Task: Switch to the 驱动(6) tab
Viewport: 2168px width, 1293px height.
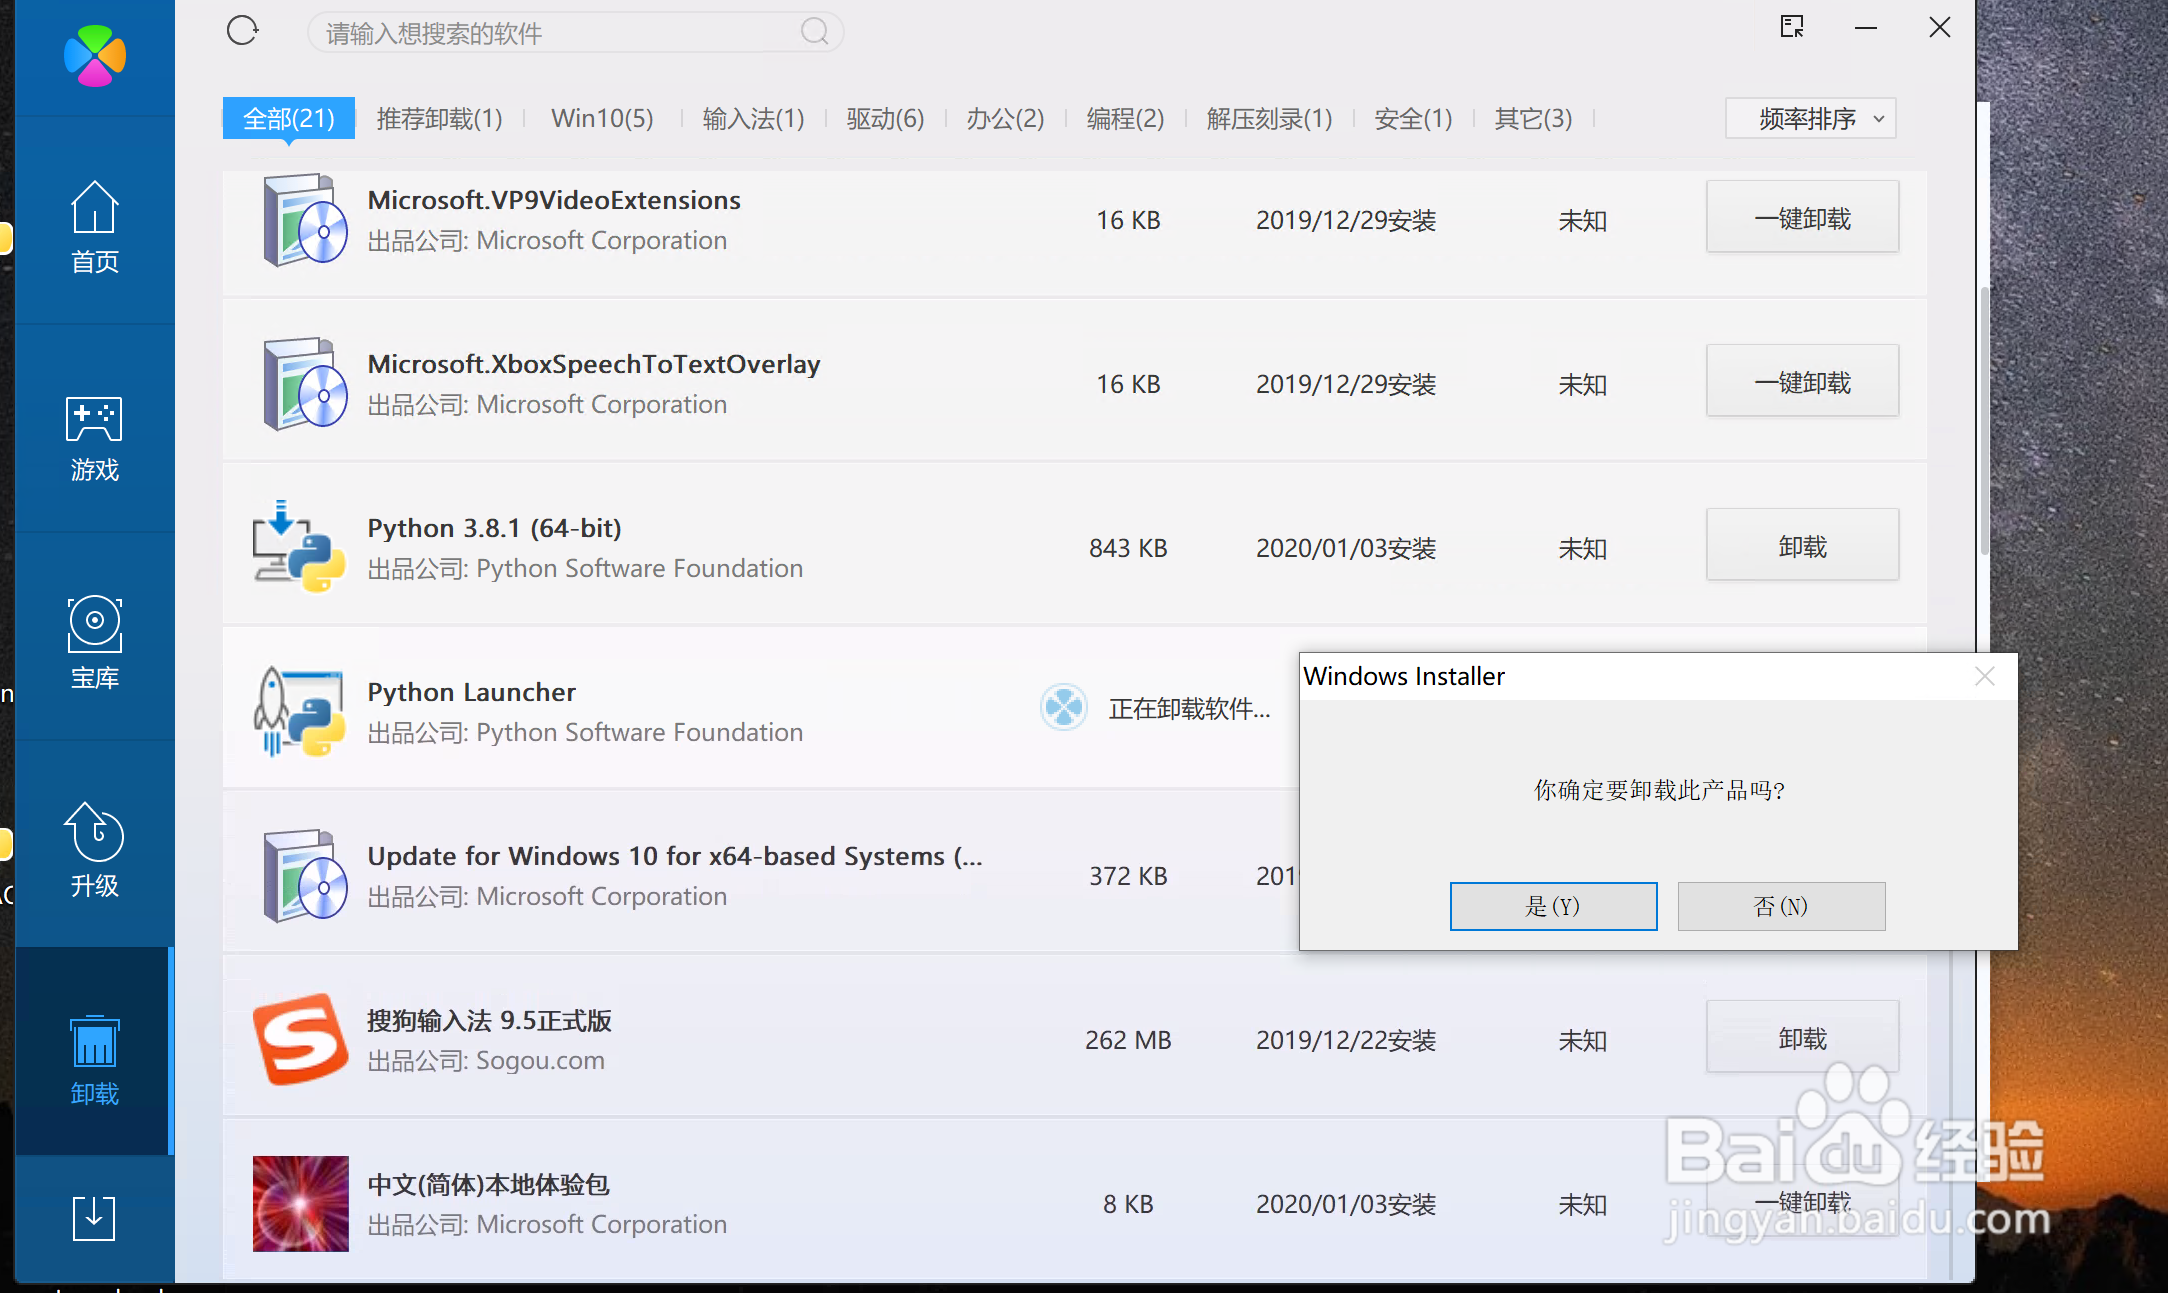Action: click(x=885, y=119)
